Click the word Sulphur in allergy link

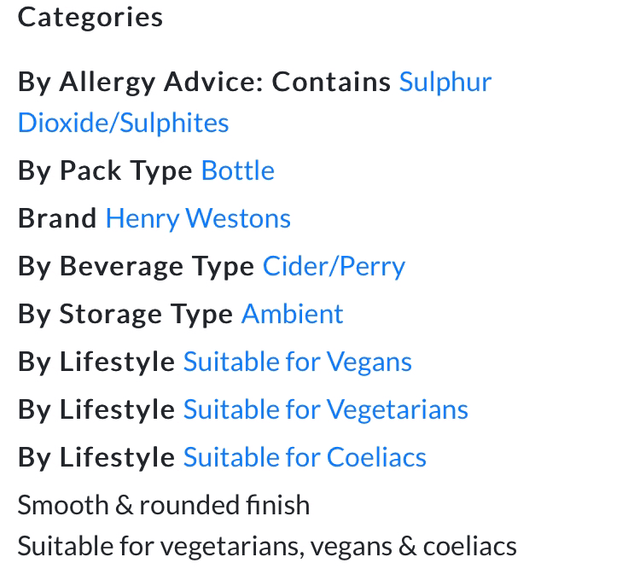(445, 82)
